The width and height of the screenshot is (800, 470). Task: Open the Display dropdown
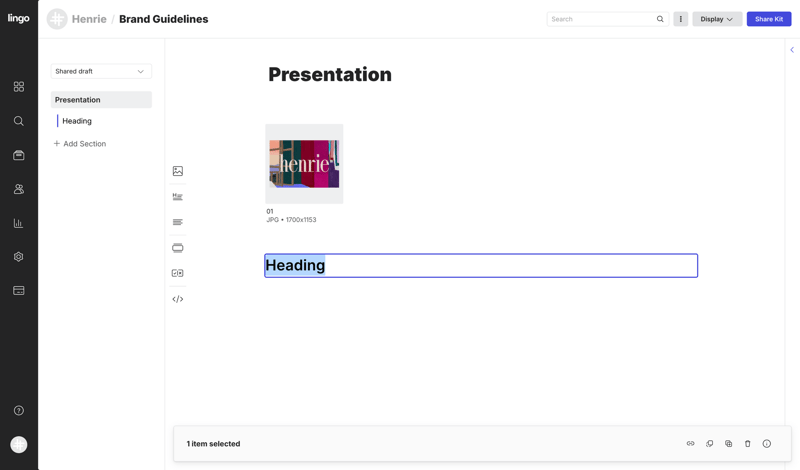(717, 19)
